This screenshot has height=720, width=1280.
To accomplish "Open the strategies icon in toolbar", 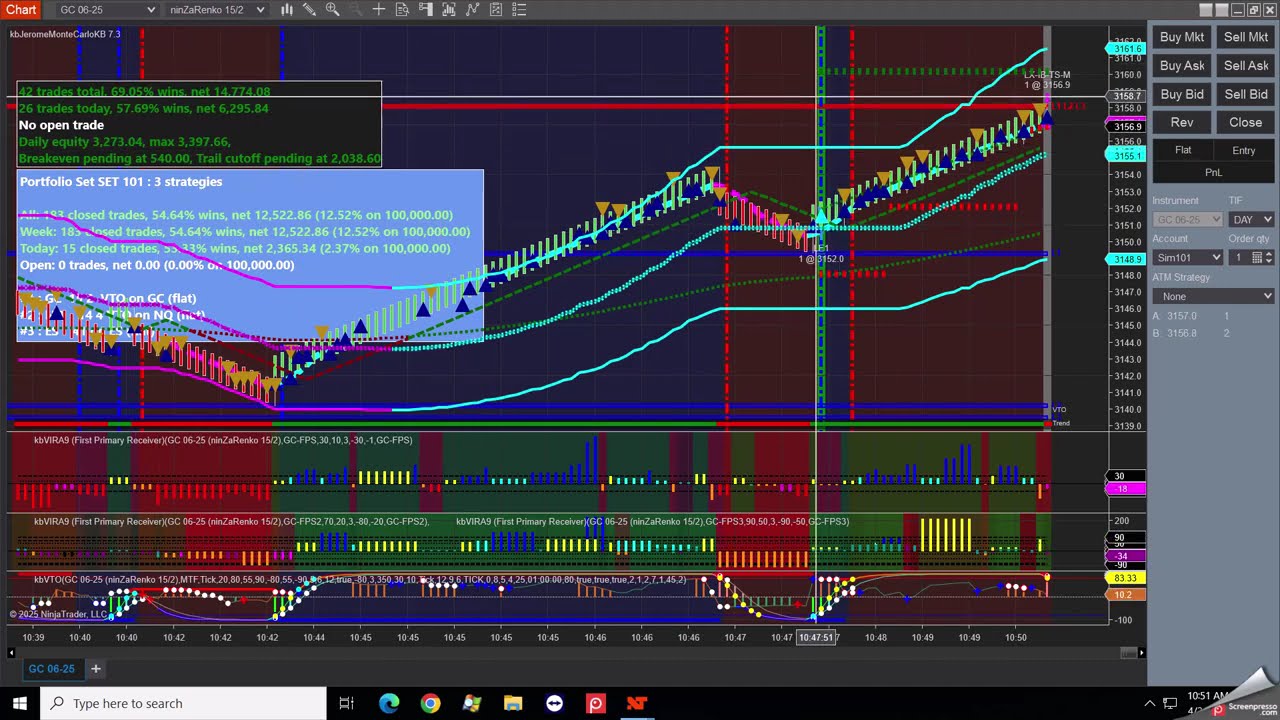I will point(496,10).
